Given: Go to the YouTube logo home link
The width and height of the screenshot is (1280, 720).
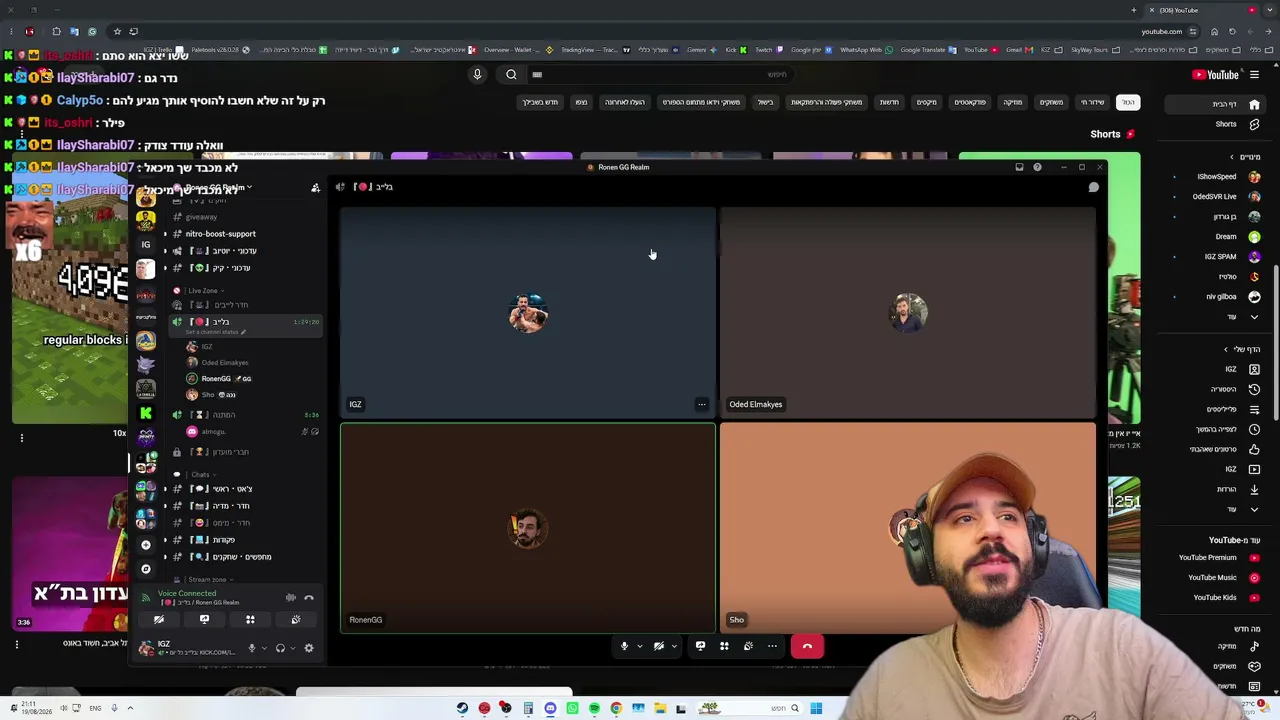Looking at the screenshot, I should coord(1216,75).
